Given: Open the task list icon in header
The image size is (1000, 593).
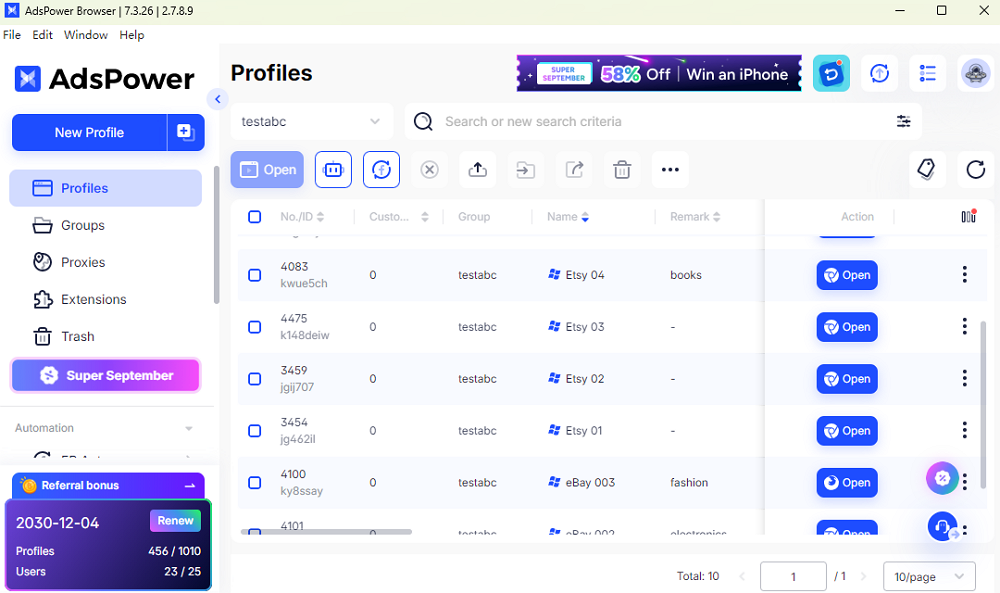Looking at the screenshot, I should coord(927,73).
